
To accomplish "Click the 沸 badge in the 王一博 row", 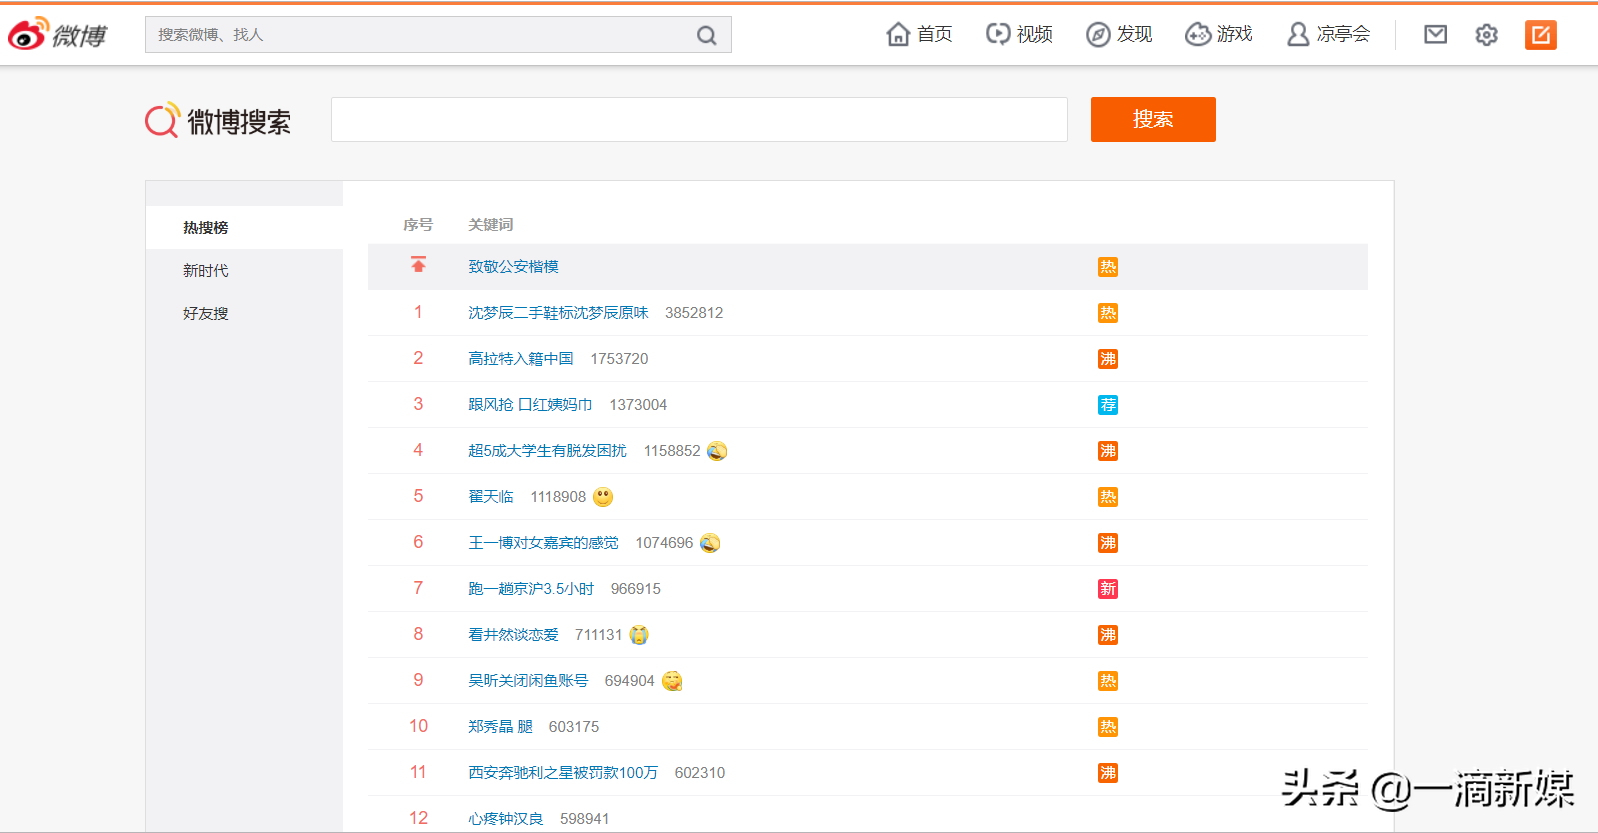I will 1108,543.
